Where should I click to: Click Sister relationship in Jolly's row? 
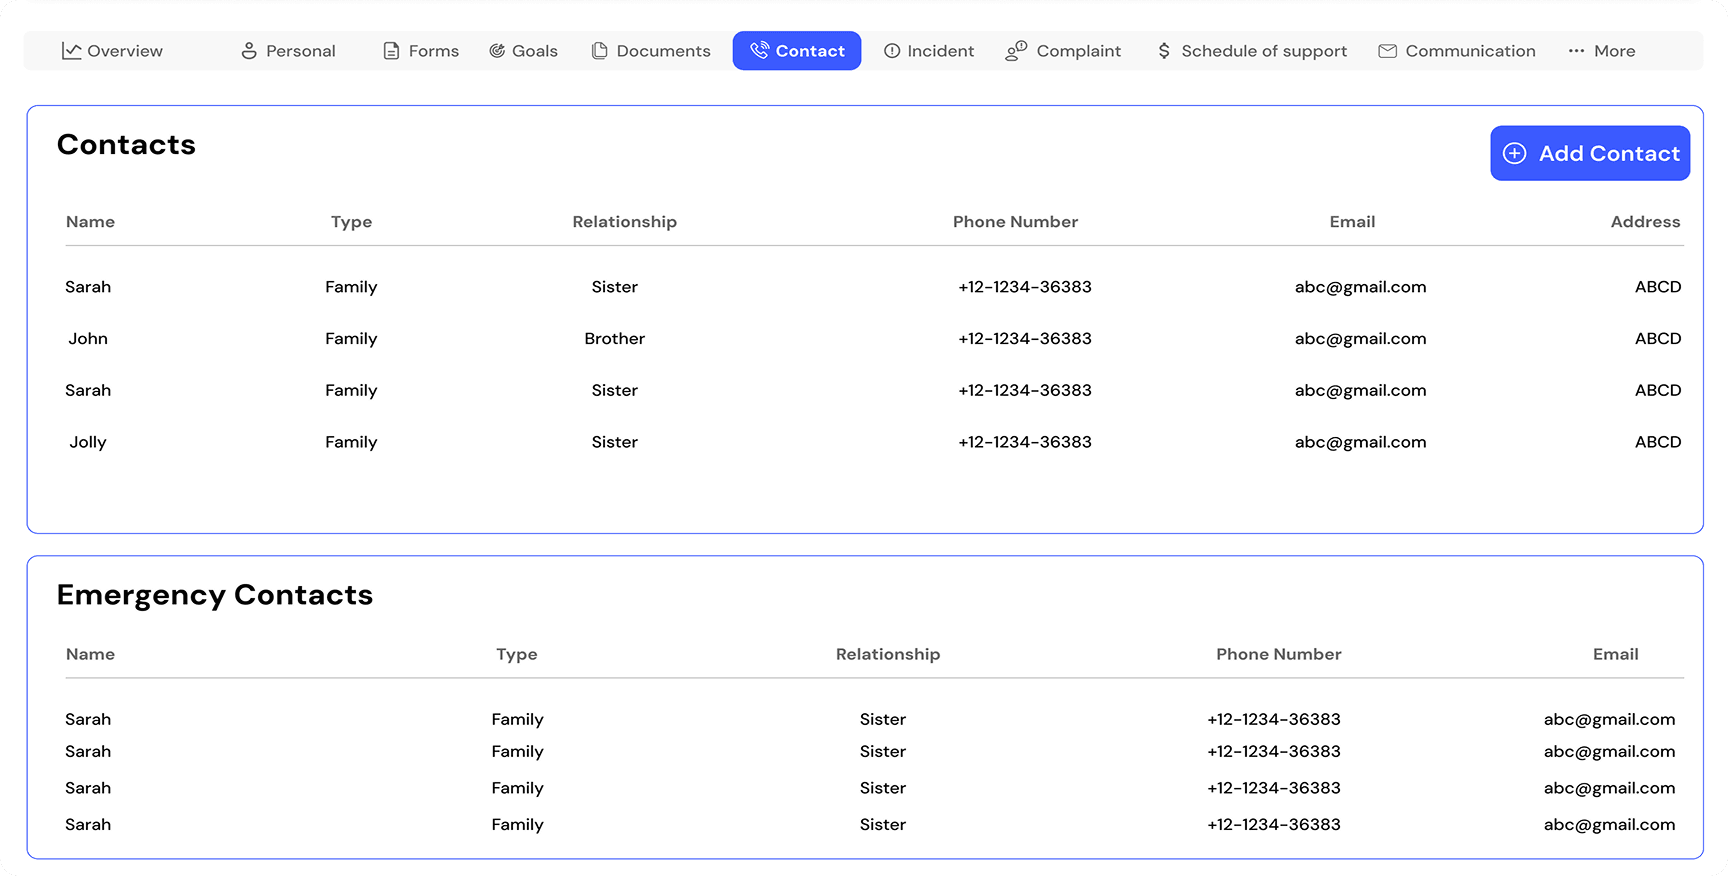pos(615,442)
